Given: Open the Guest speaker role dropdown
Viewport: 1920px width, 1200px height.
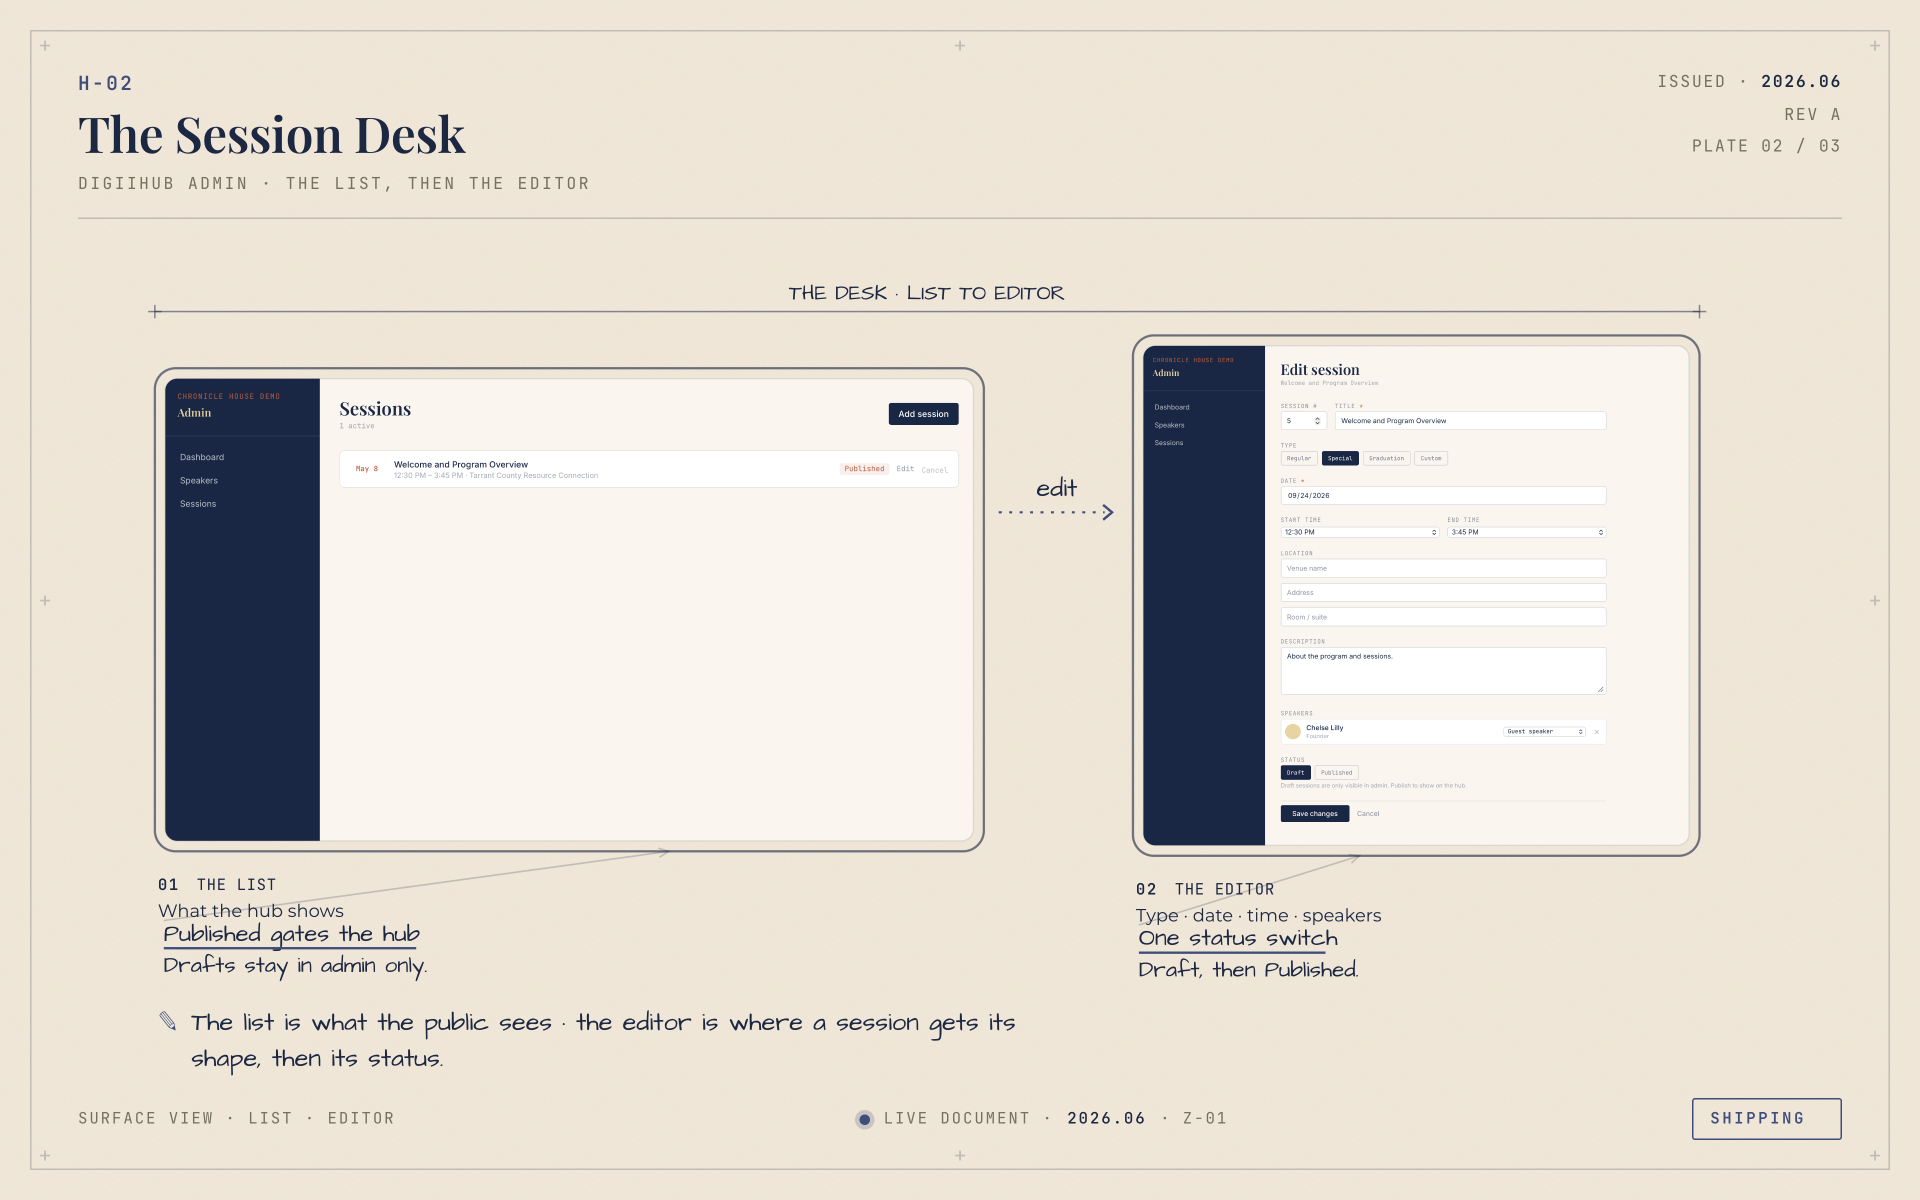Looking at the screenshot, I should [1544, 732].
